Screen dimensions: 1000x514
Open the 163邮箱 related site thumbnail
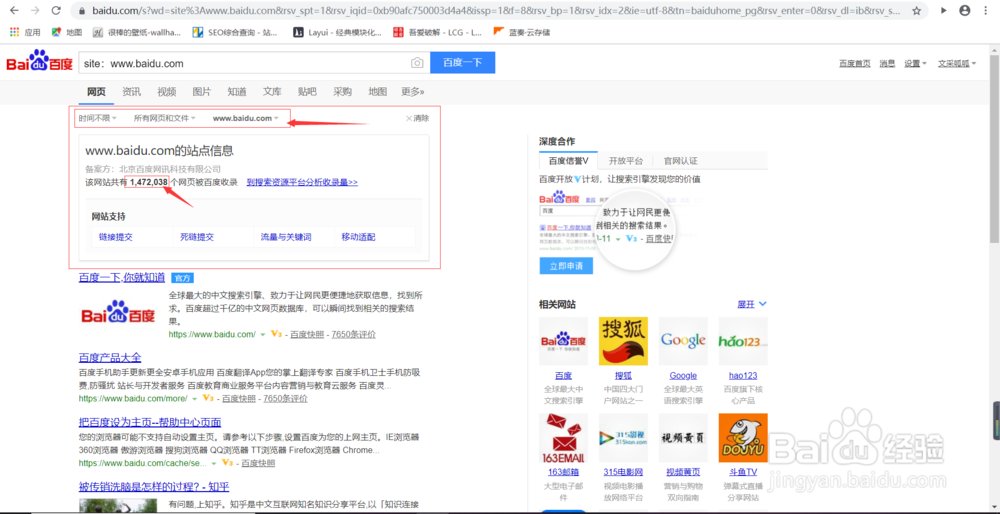tap(563, 437)
